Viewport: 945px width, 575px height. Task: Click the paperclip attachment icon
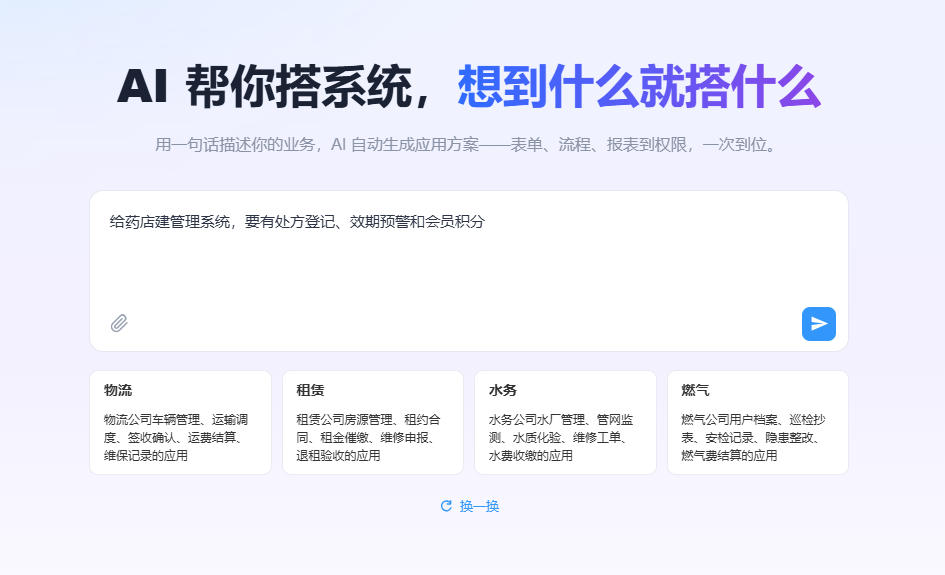(x=119, y=324)
